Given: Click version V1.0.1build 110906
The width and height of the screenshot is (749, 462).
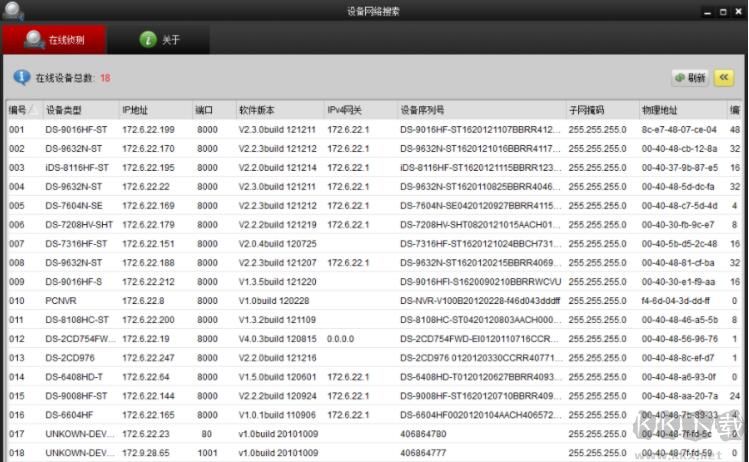Looking at the screenshot, I should point(278,415).
